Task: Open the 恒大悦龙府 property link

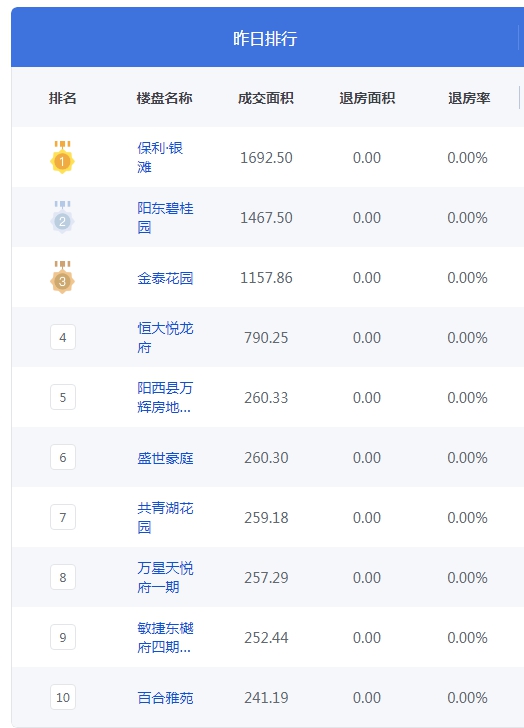Action: point(165,337)
